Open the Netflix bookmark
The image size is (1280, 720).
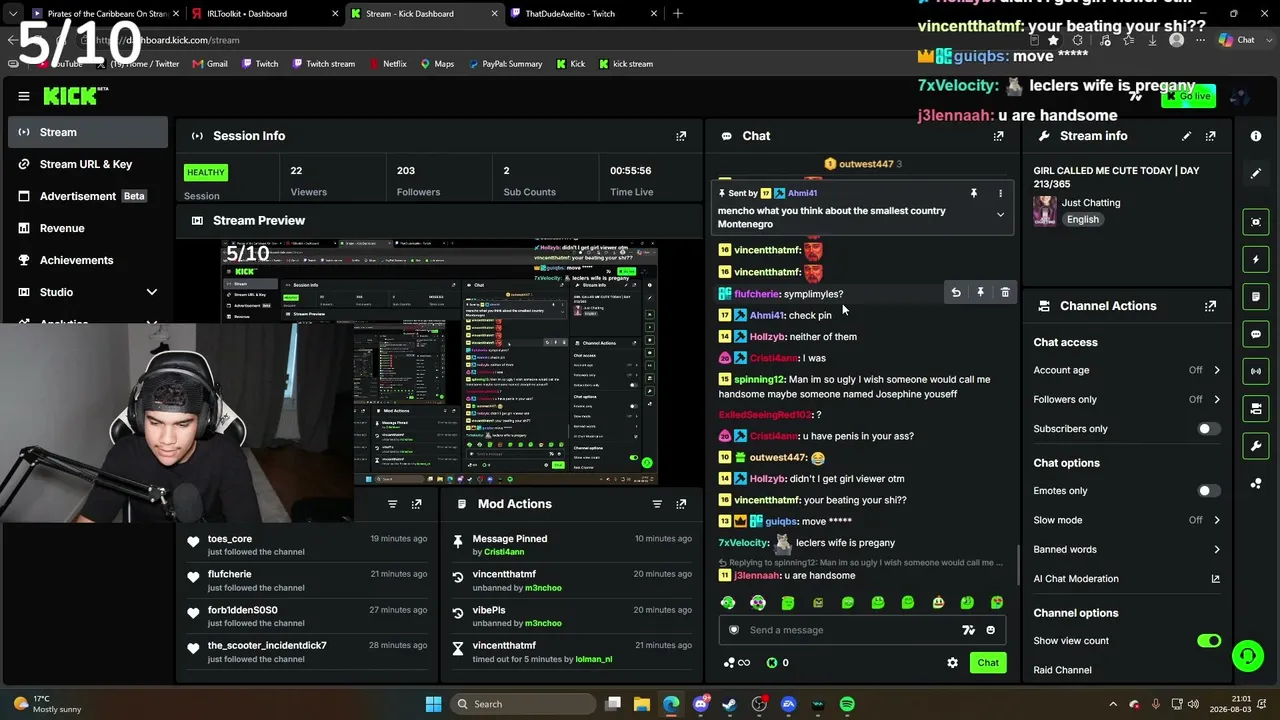(387, 64)
